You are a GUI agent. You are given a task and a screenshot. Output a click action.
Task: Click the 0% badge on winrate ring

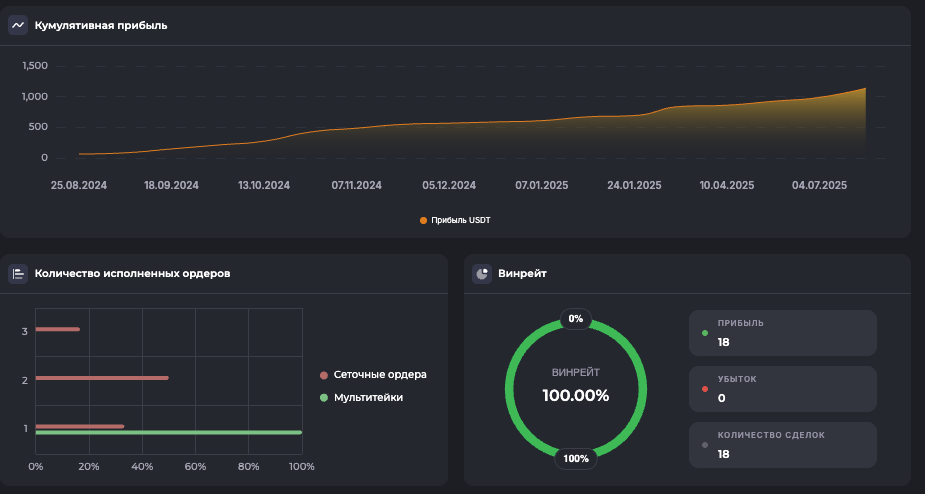point(576,319)
